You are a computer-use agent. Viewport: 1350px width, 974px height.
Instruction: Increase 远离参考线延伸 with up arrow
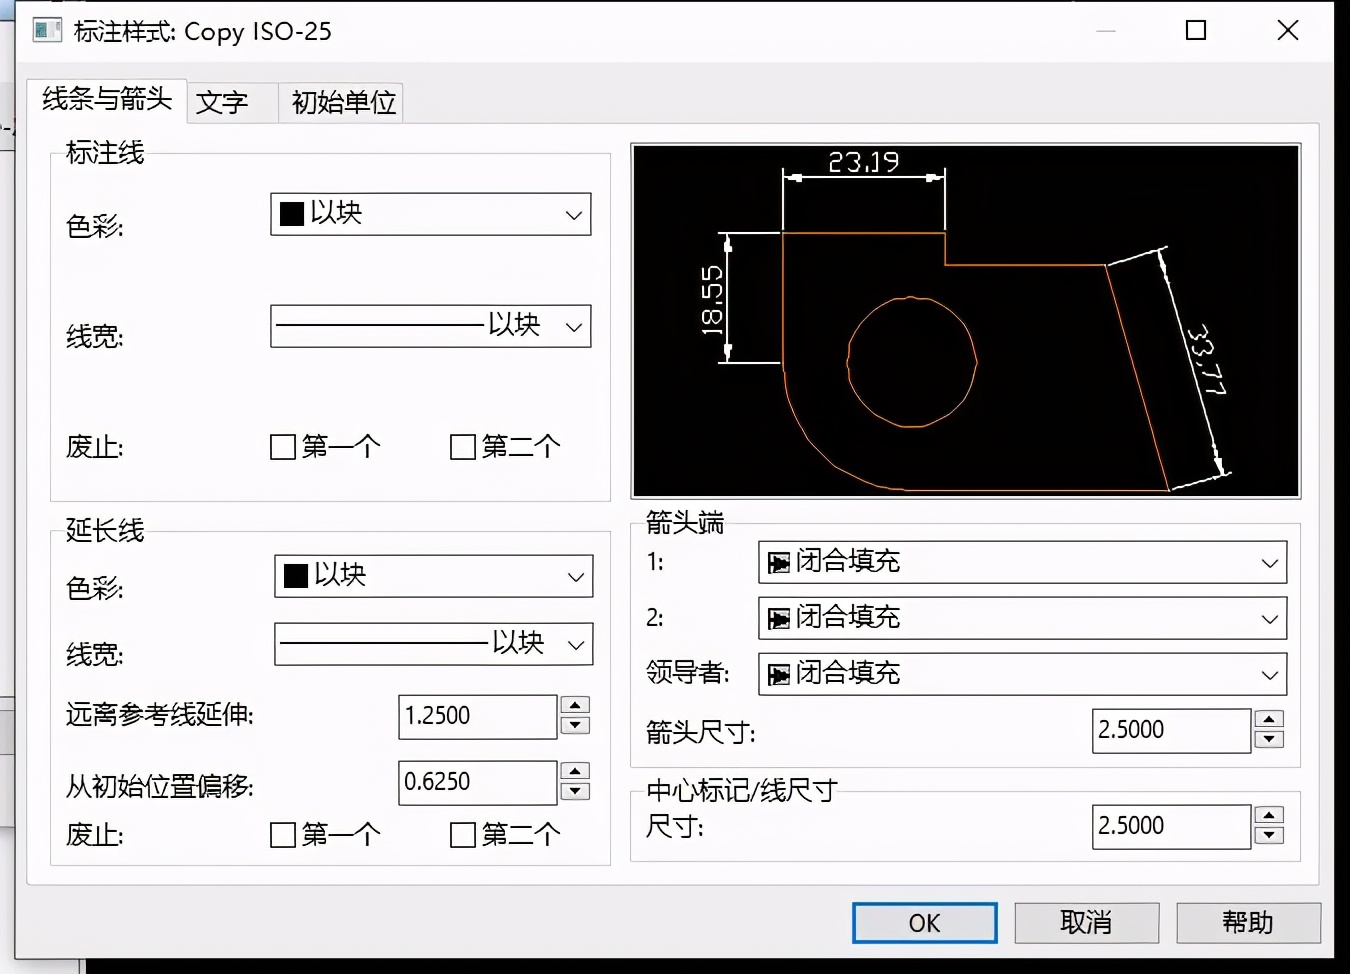(575, 705)
